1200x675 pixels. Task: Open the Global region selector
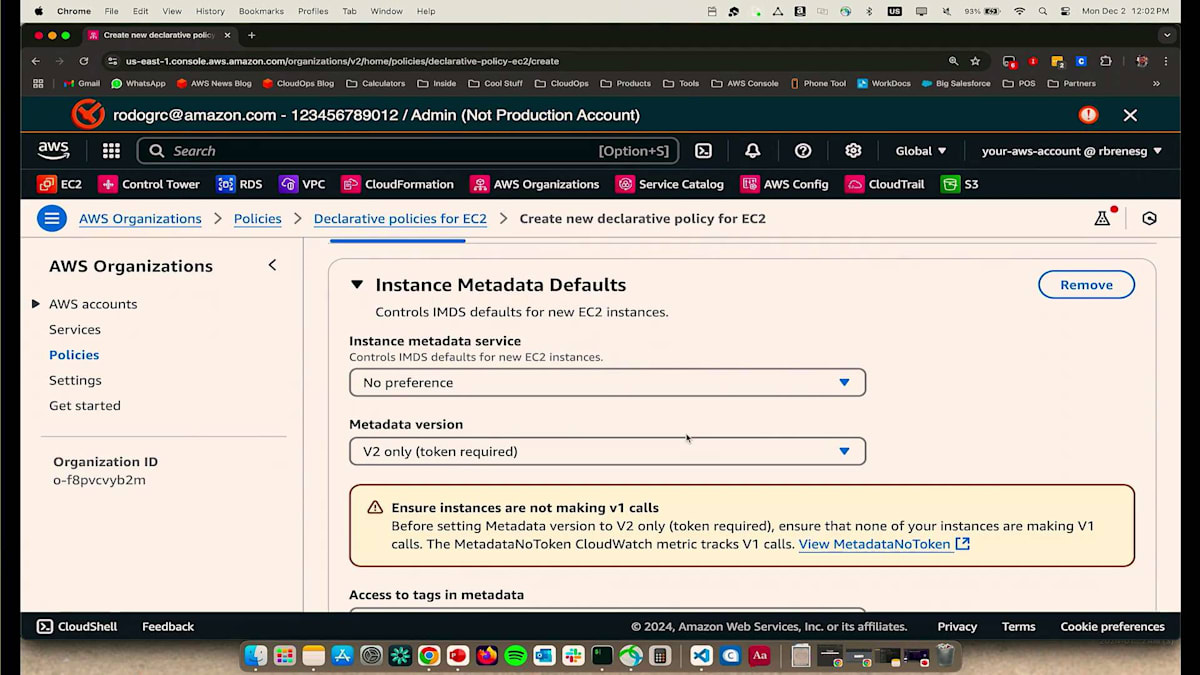tap(921, 151)
